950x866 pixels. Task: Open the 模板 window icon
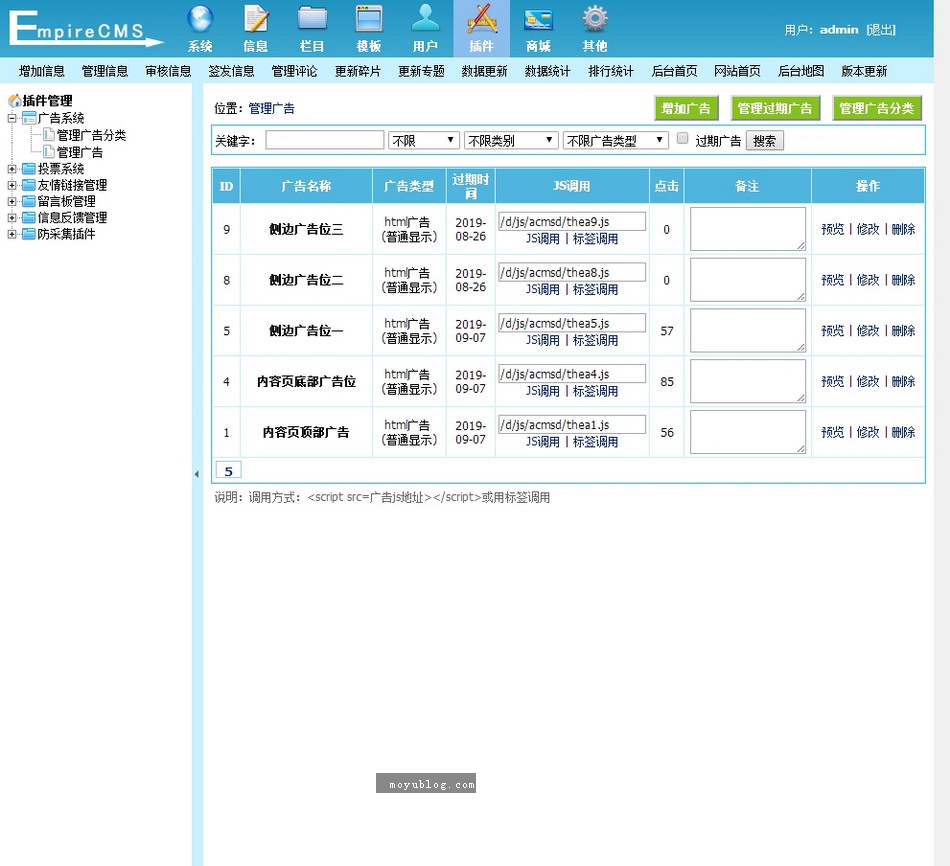pyautogui.click(x=368, y=19)
